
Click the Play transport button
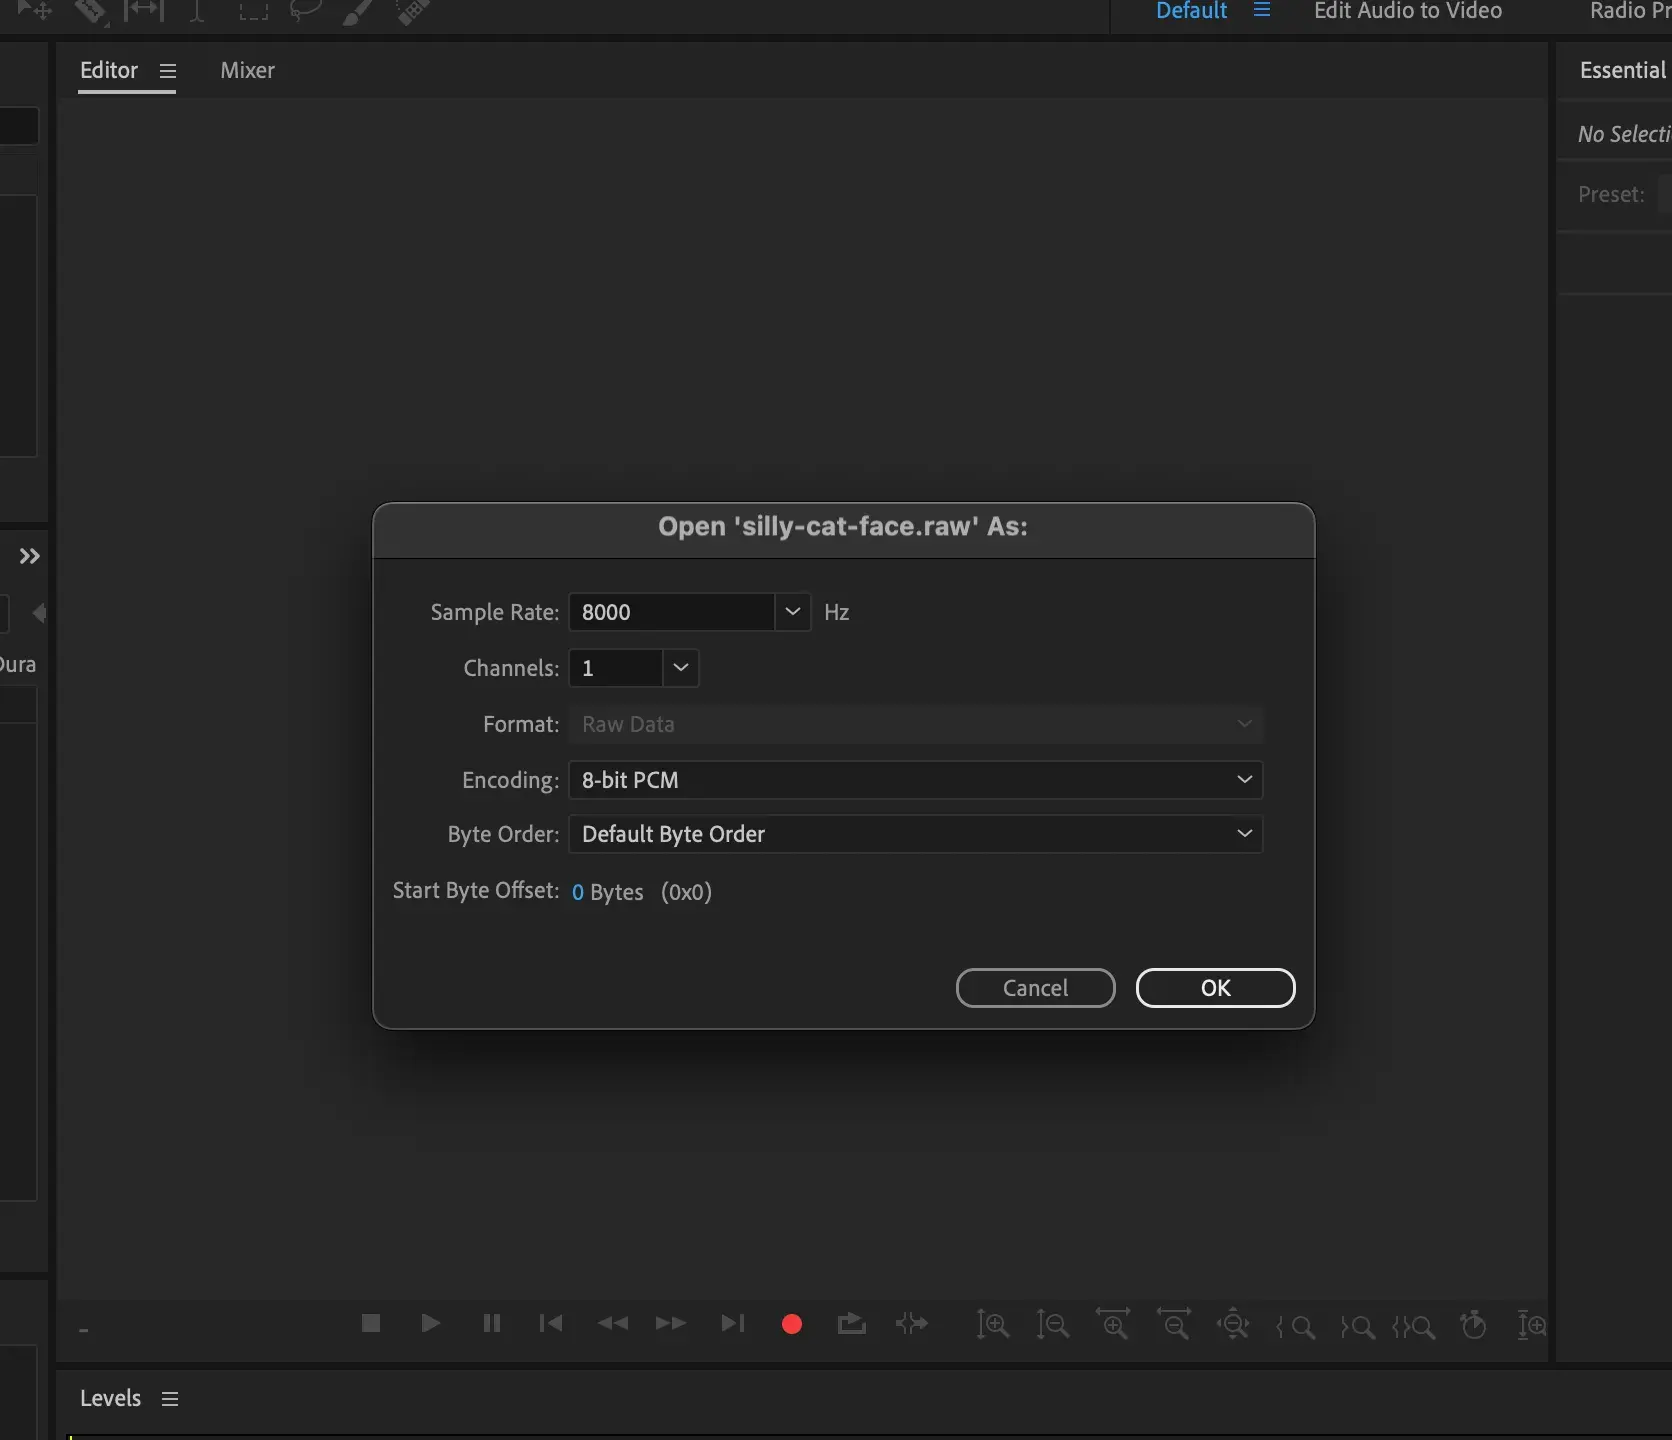tap(430, 1323)
